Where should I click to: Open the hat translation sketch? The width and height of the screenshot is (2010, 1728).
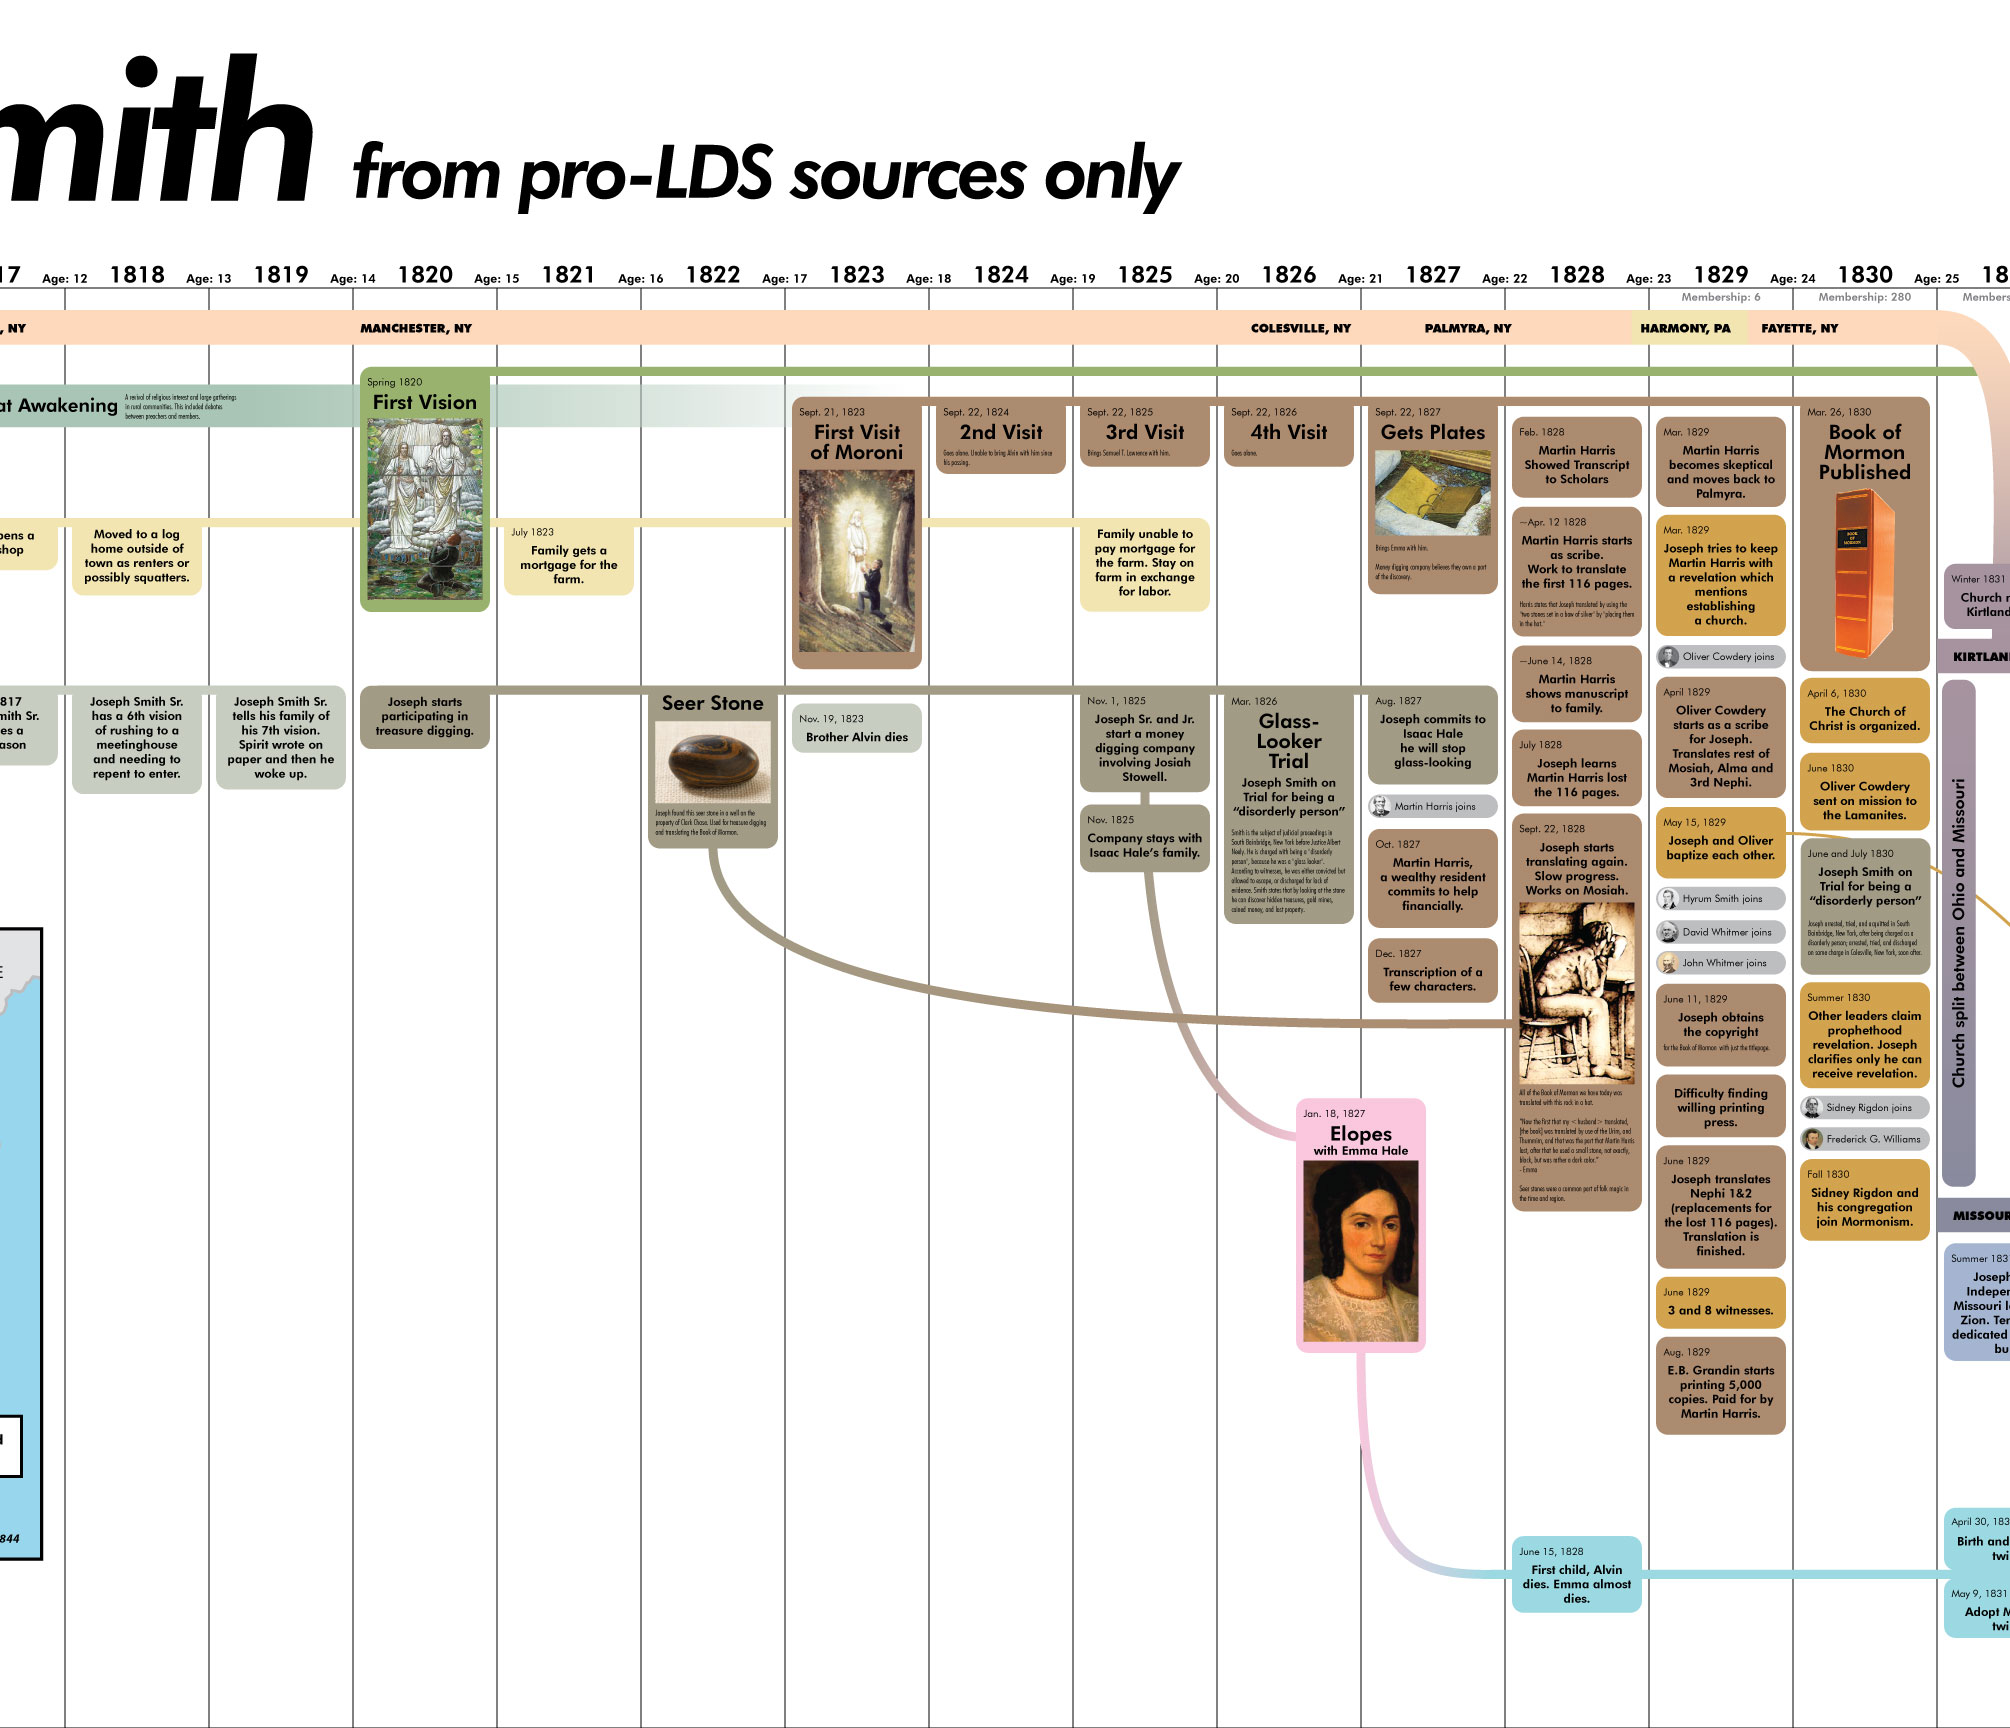tap(1577, 993)
